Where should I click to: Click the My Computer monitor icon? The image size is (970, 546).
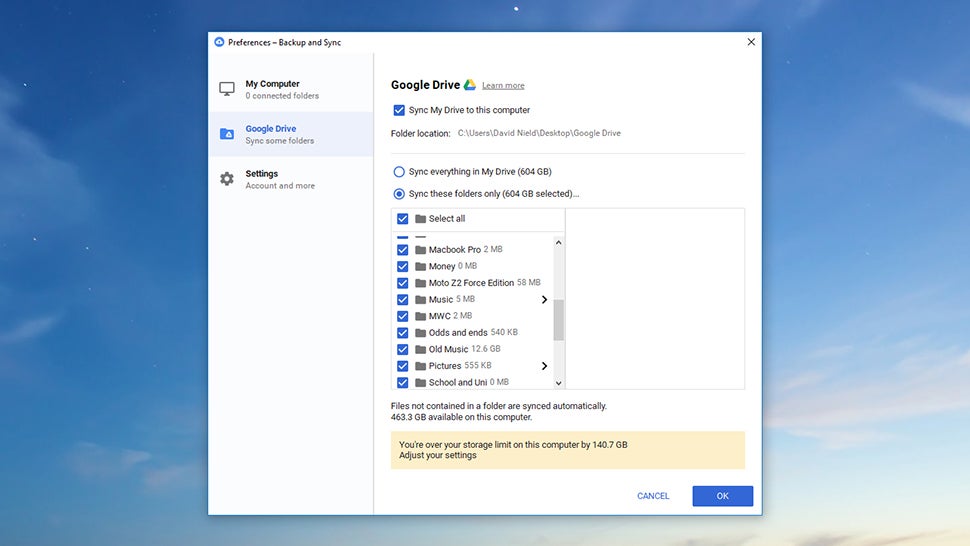[x=227, y=89]
